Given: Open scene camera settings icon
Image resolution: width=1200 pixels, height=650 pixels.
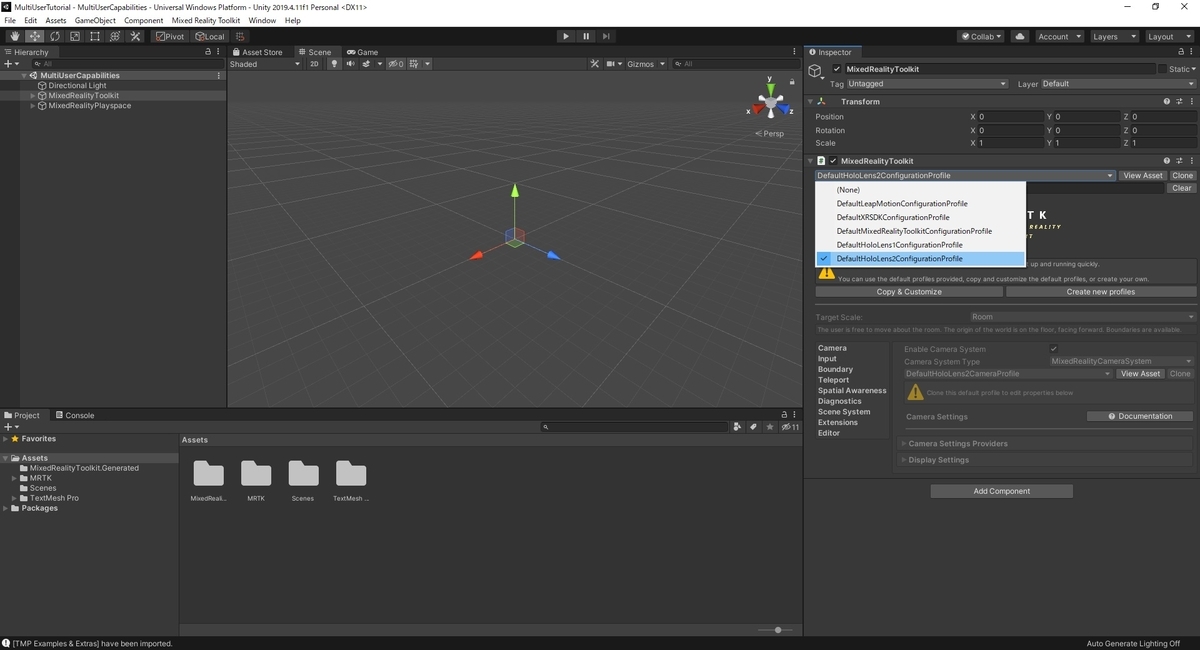Looking at the screenshot, I should click(x=611, y=64).
